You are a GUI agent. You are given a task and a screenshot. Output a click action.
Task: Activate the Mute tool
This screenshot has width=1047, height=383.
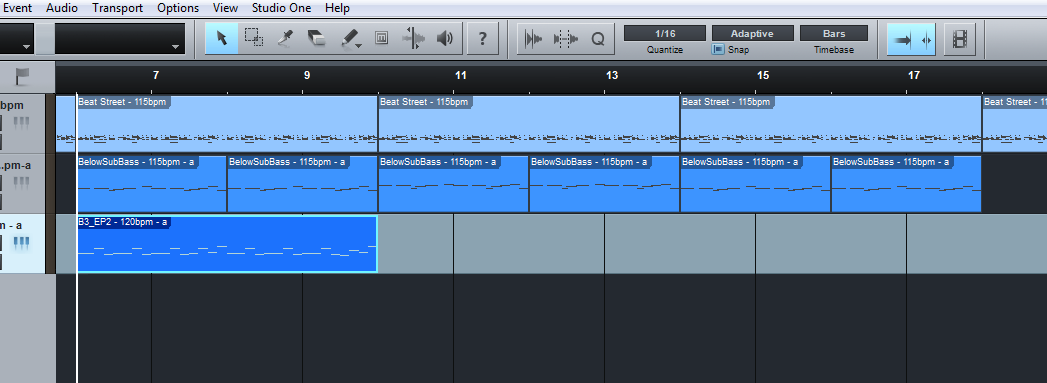(x=381, y=38)
